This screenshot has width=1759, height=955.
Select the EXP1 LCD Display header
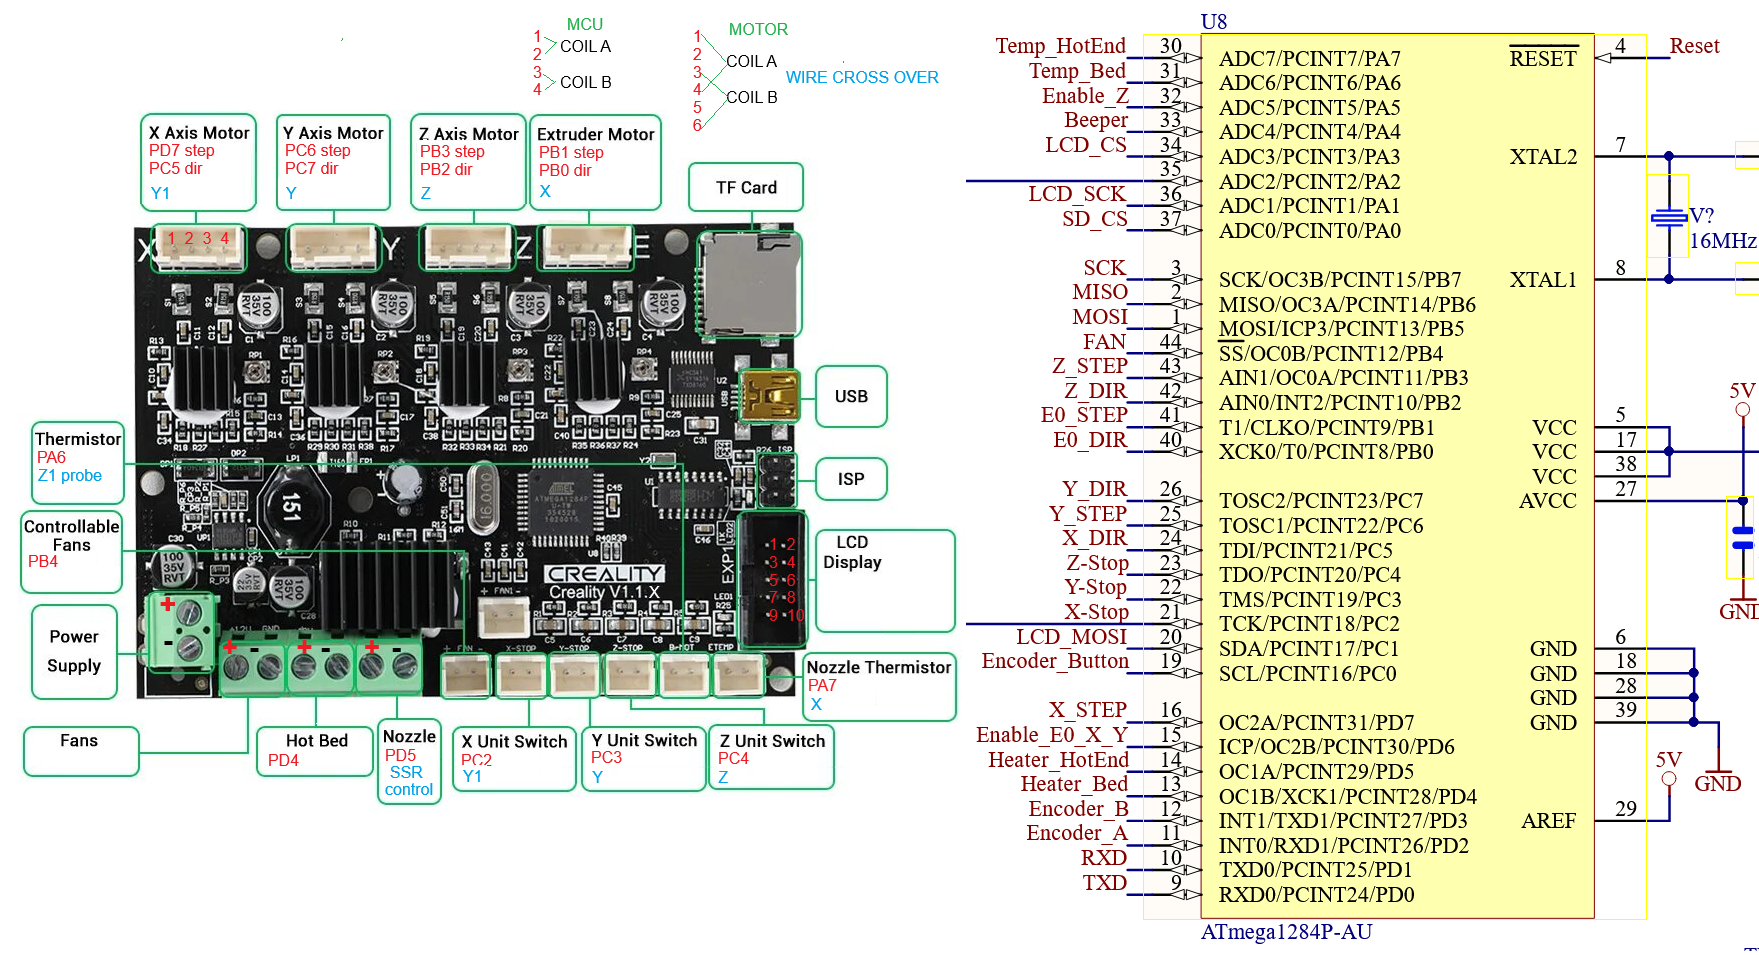pyautogui.click(x=775, y=580)
